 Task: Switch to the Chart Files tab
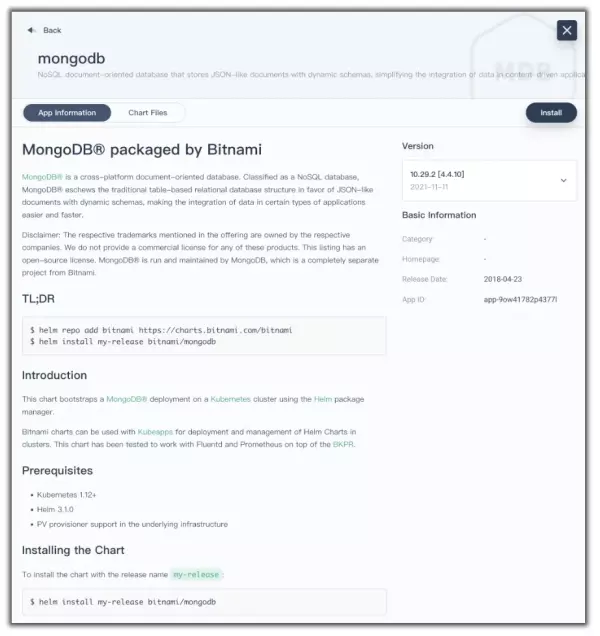coord(147,113)
